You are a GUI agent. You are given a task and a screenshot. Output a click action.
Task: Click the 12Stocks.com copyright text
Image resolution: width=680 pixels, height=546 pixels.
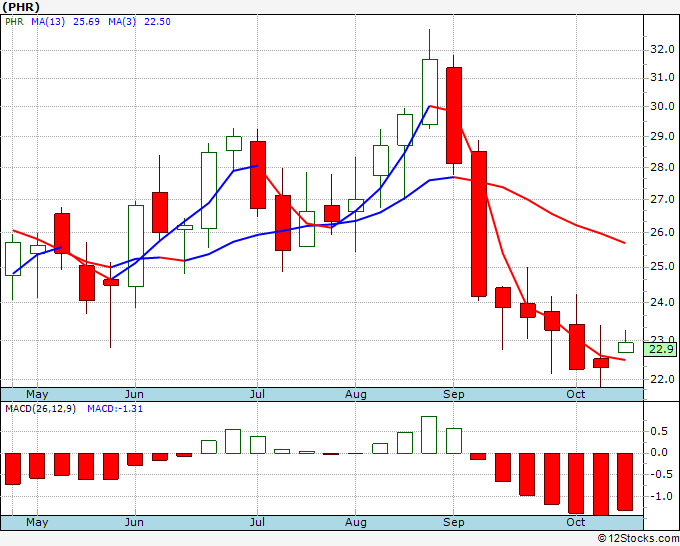pos(638,539)
